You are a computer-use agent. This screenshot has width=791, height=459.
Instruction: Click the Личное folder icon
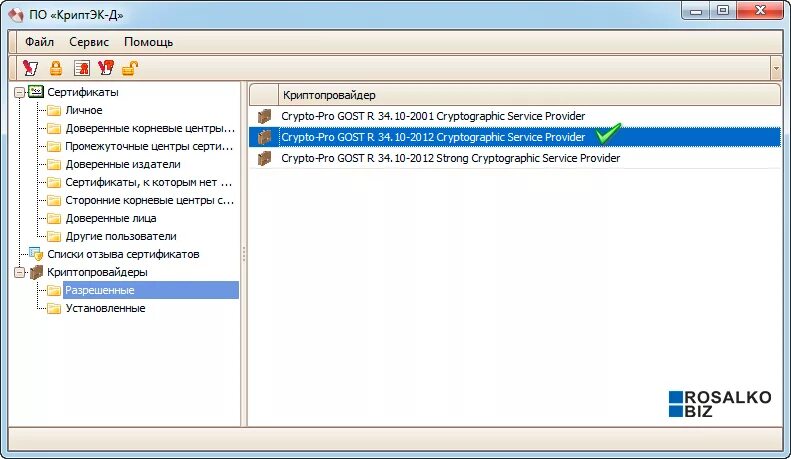click(54, 110)
